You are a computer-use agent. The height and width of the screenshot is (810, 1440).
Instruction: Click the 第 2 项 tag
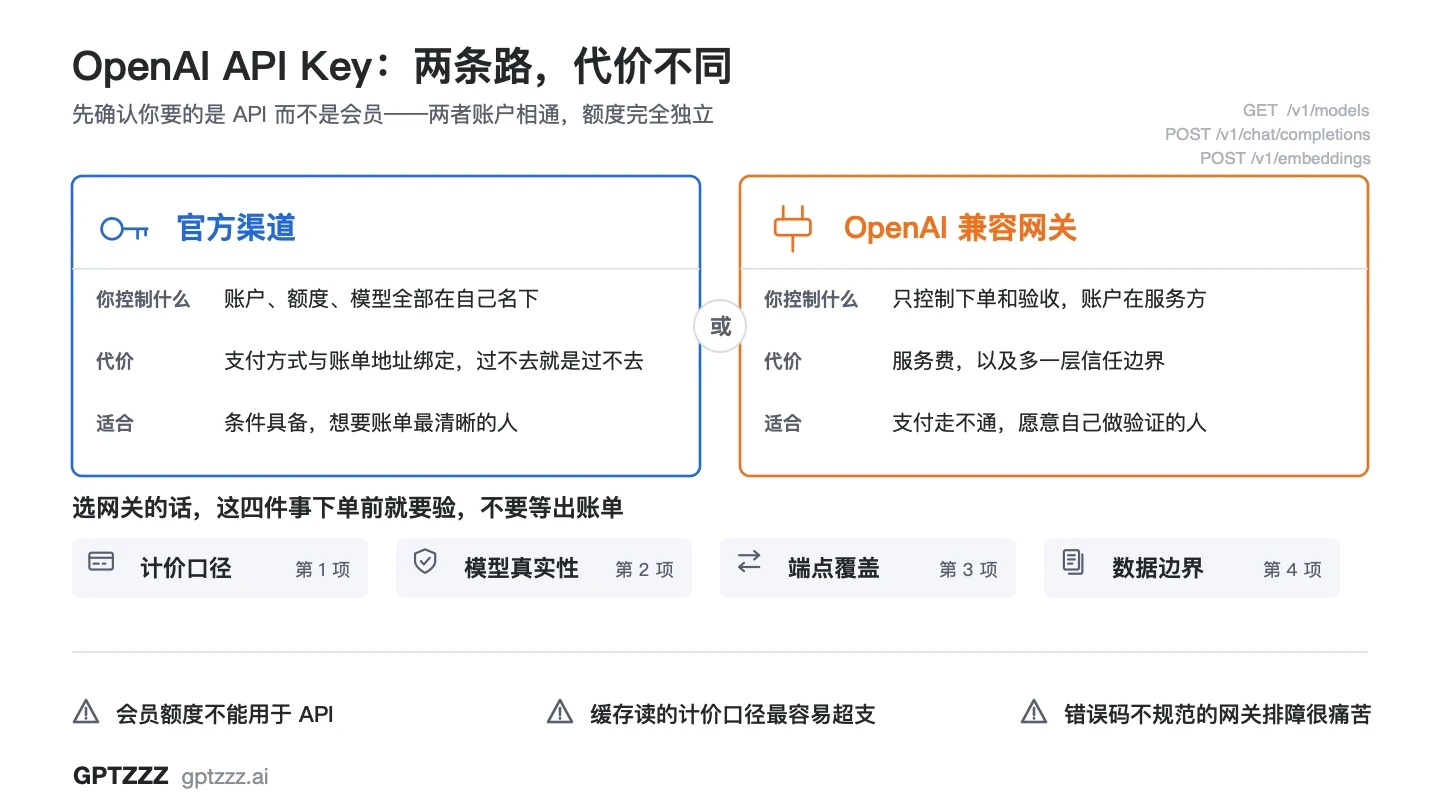point(645,569)
